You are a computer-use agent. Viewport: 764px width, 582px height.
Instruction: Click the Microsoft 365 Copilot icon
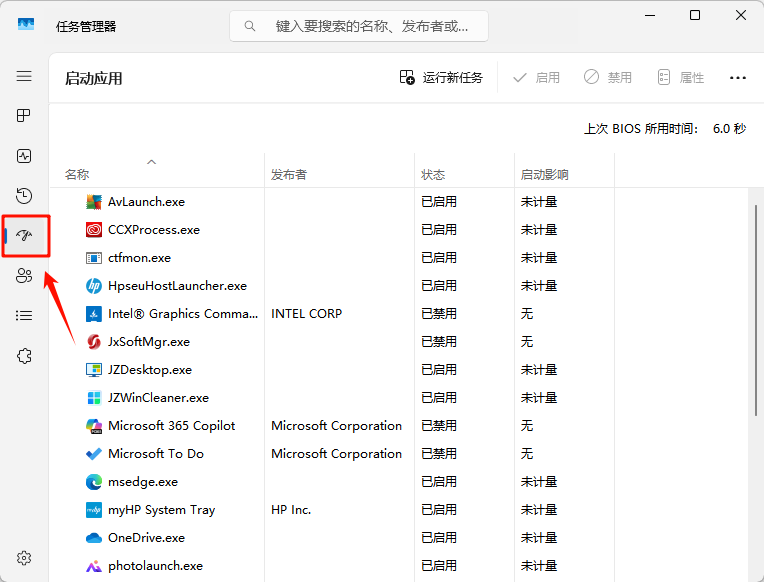tap(94, 426)
